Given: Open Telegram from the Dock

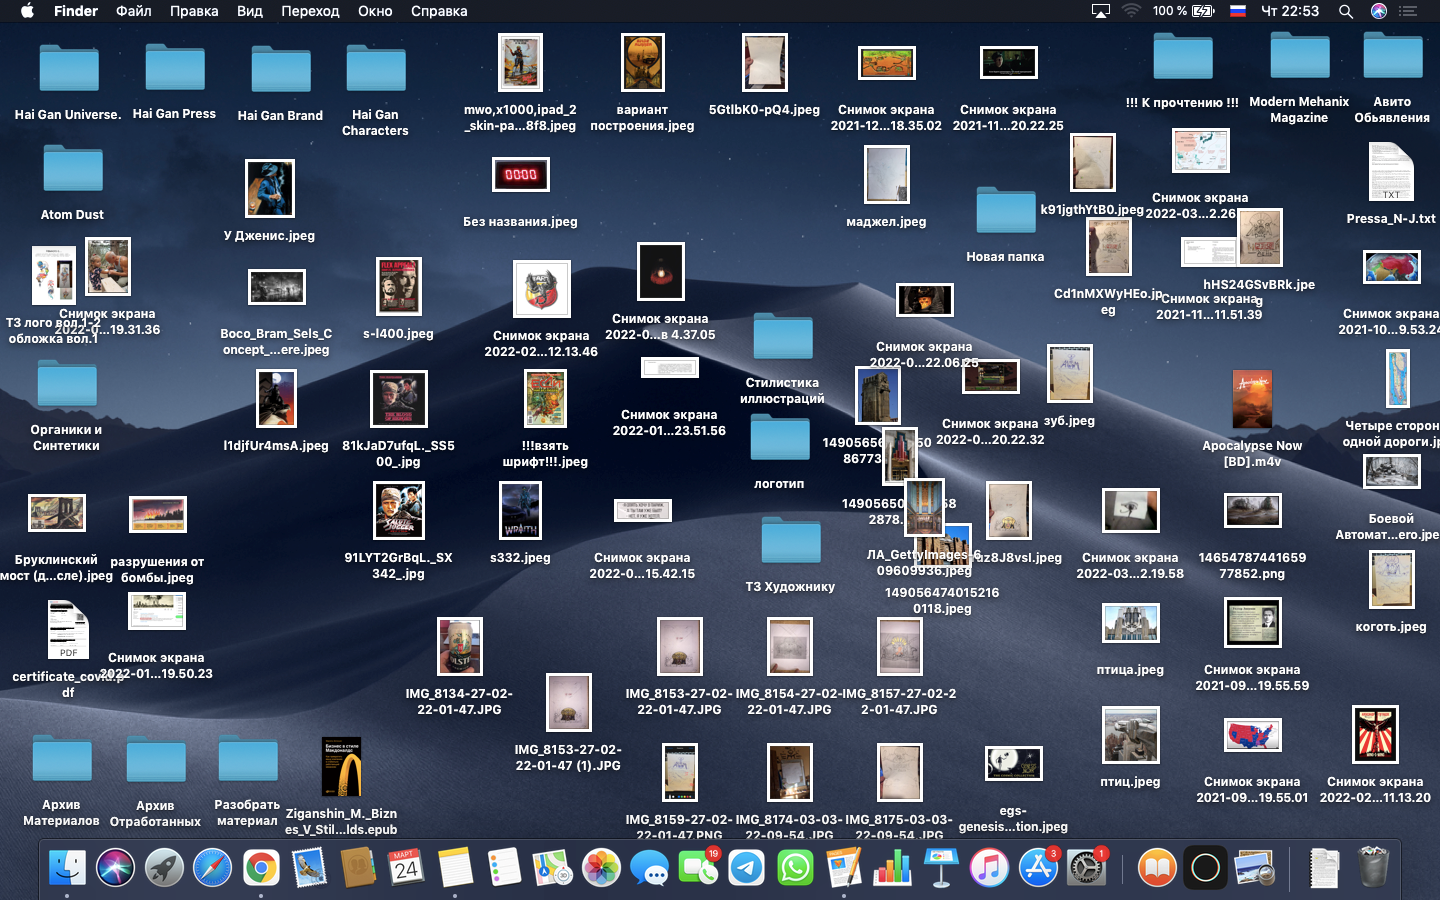Looking at the screenshot, I should [x=746, y=868].
